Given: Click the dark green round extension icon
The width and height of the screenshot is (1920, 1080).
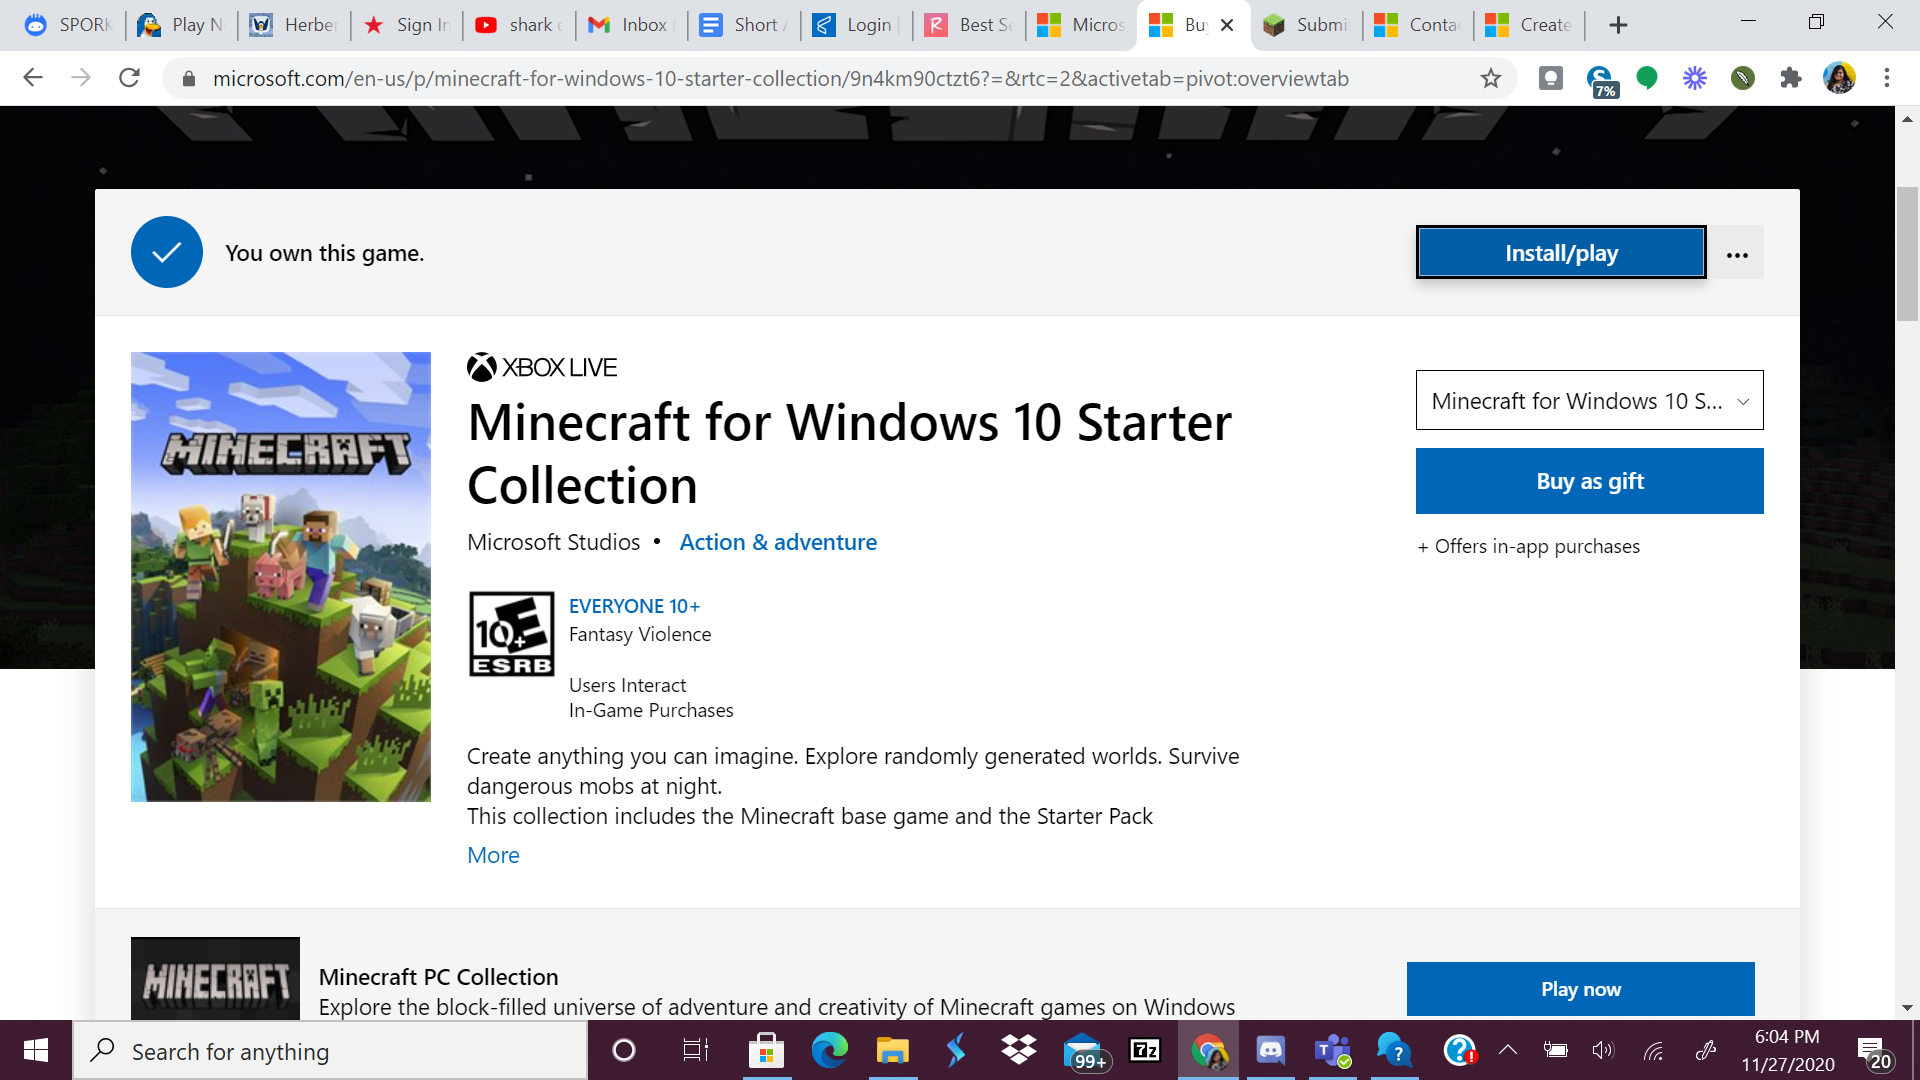Looking at the screenshot, I should coord(1742,78).
